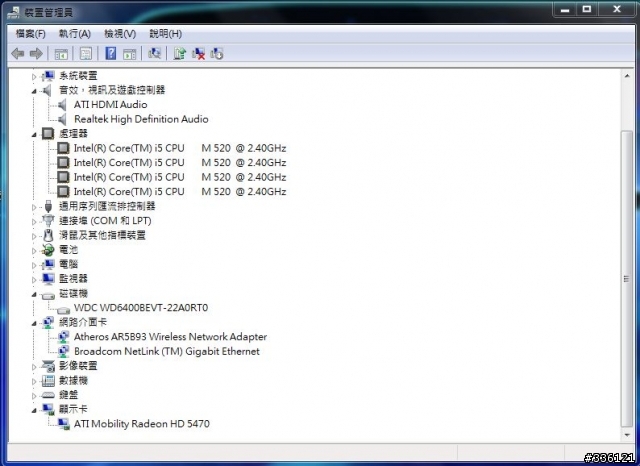Image resolution: width=640 pixels, height=466 pixels.
Task: Select Broadcom NetLink (TM) Gigabit Ethernet
Action: pos(167,351)
